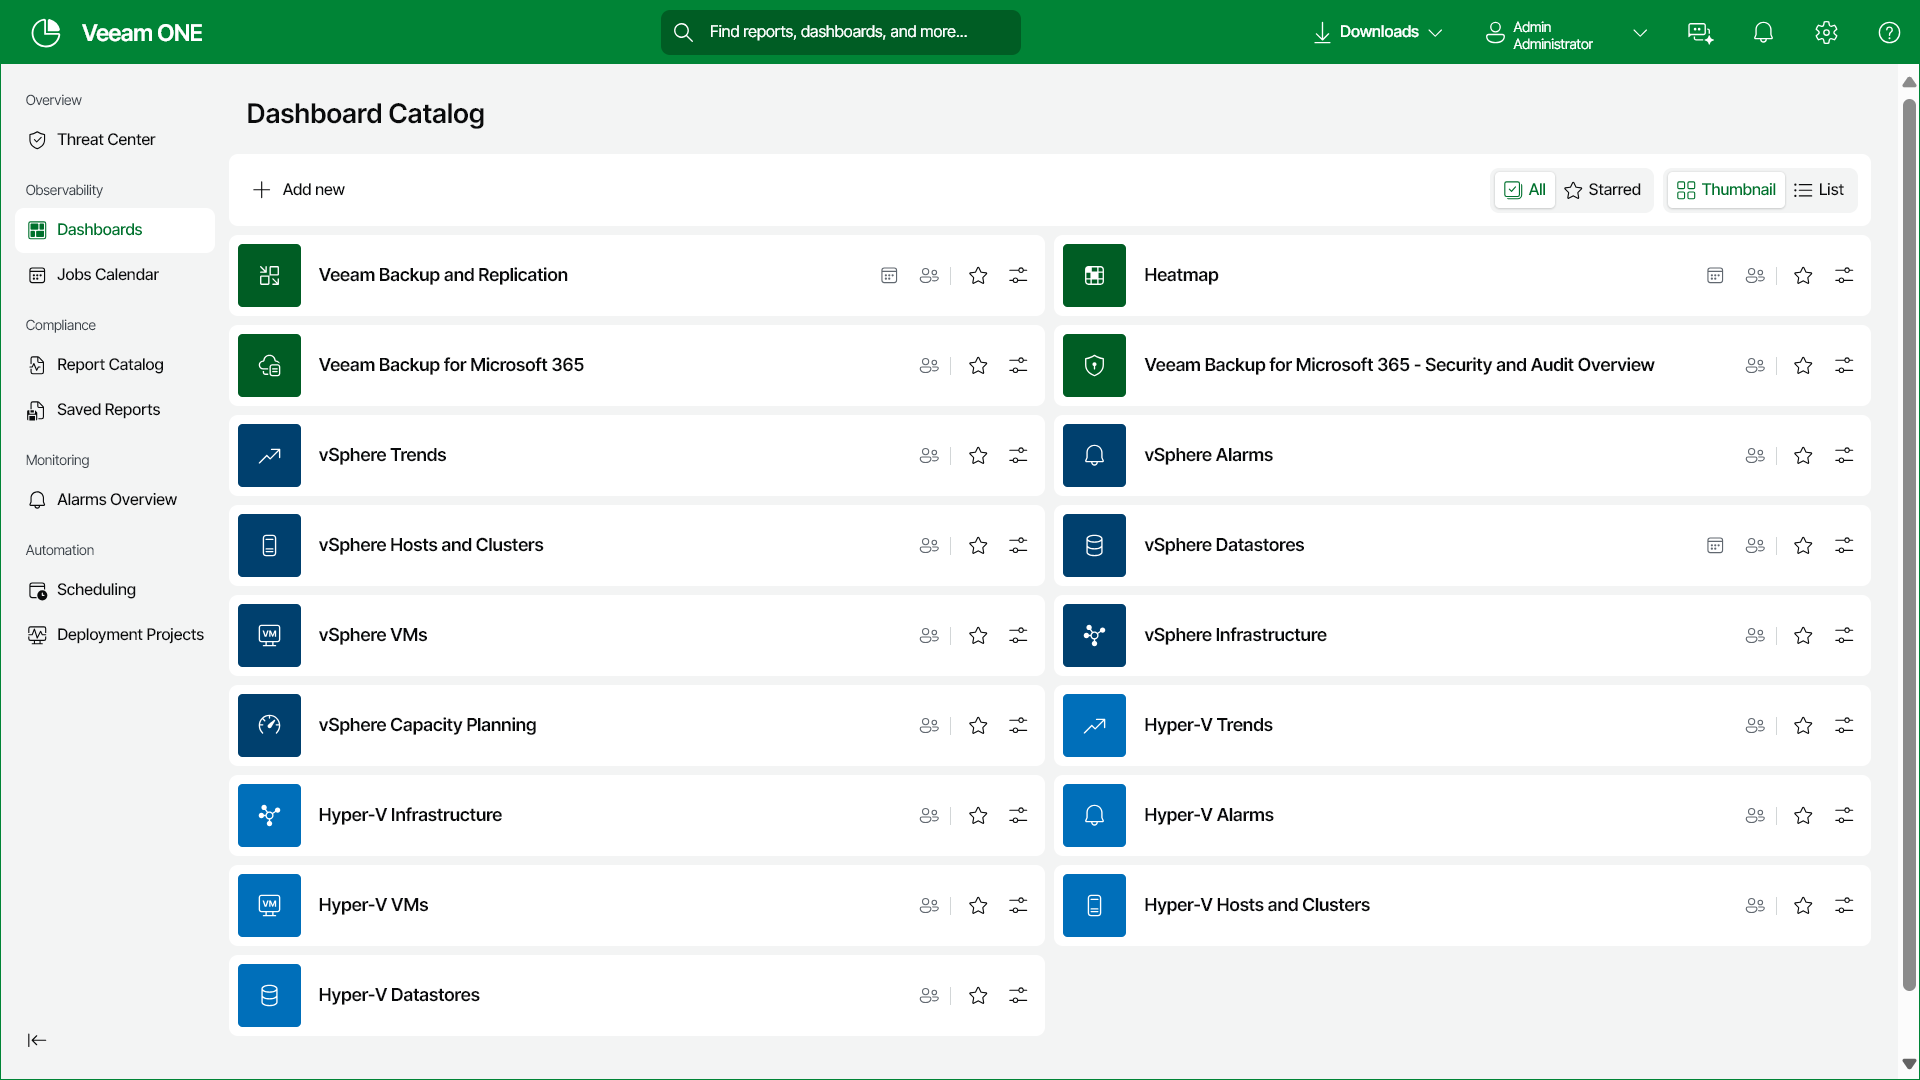This screenshot has width=1920, height=1080.
Task: Open settings sliders for Heatmap
Action: coord(1844,275)
